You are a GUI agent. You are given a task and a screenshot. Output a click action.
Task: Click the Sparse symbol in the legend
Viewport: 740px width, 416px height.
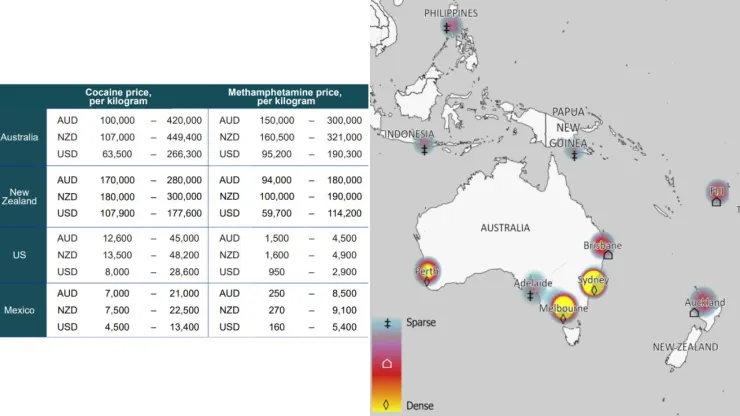387,323
